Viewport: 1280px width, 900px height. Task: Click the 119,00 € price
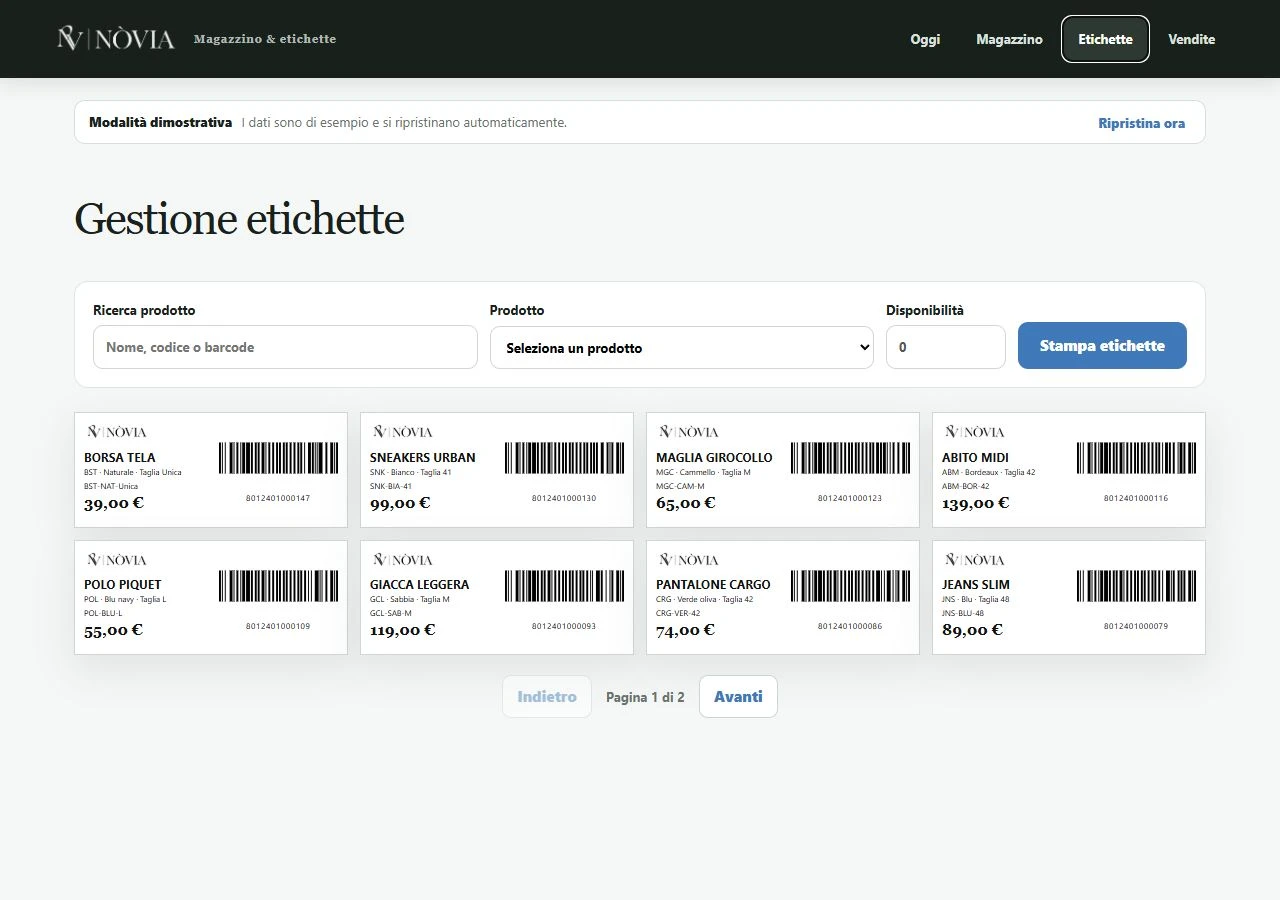click(403, 630)
